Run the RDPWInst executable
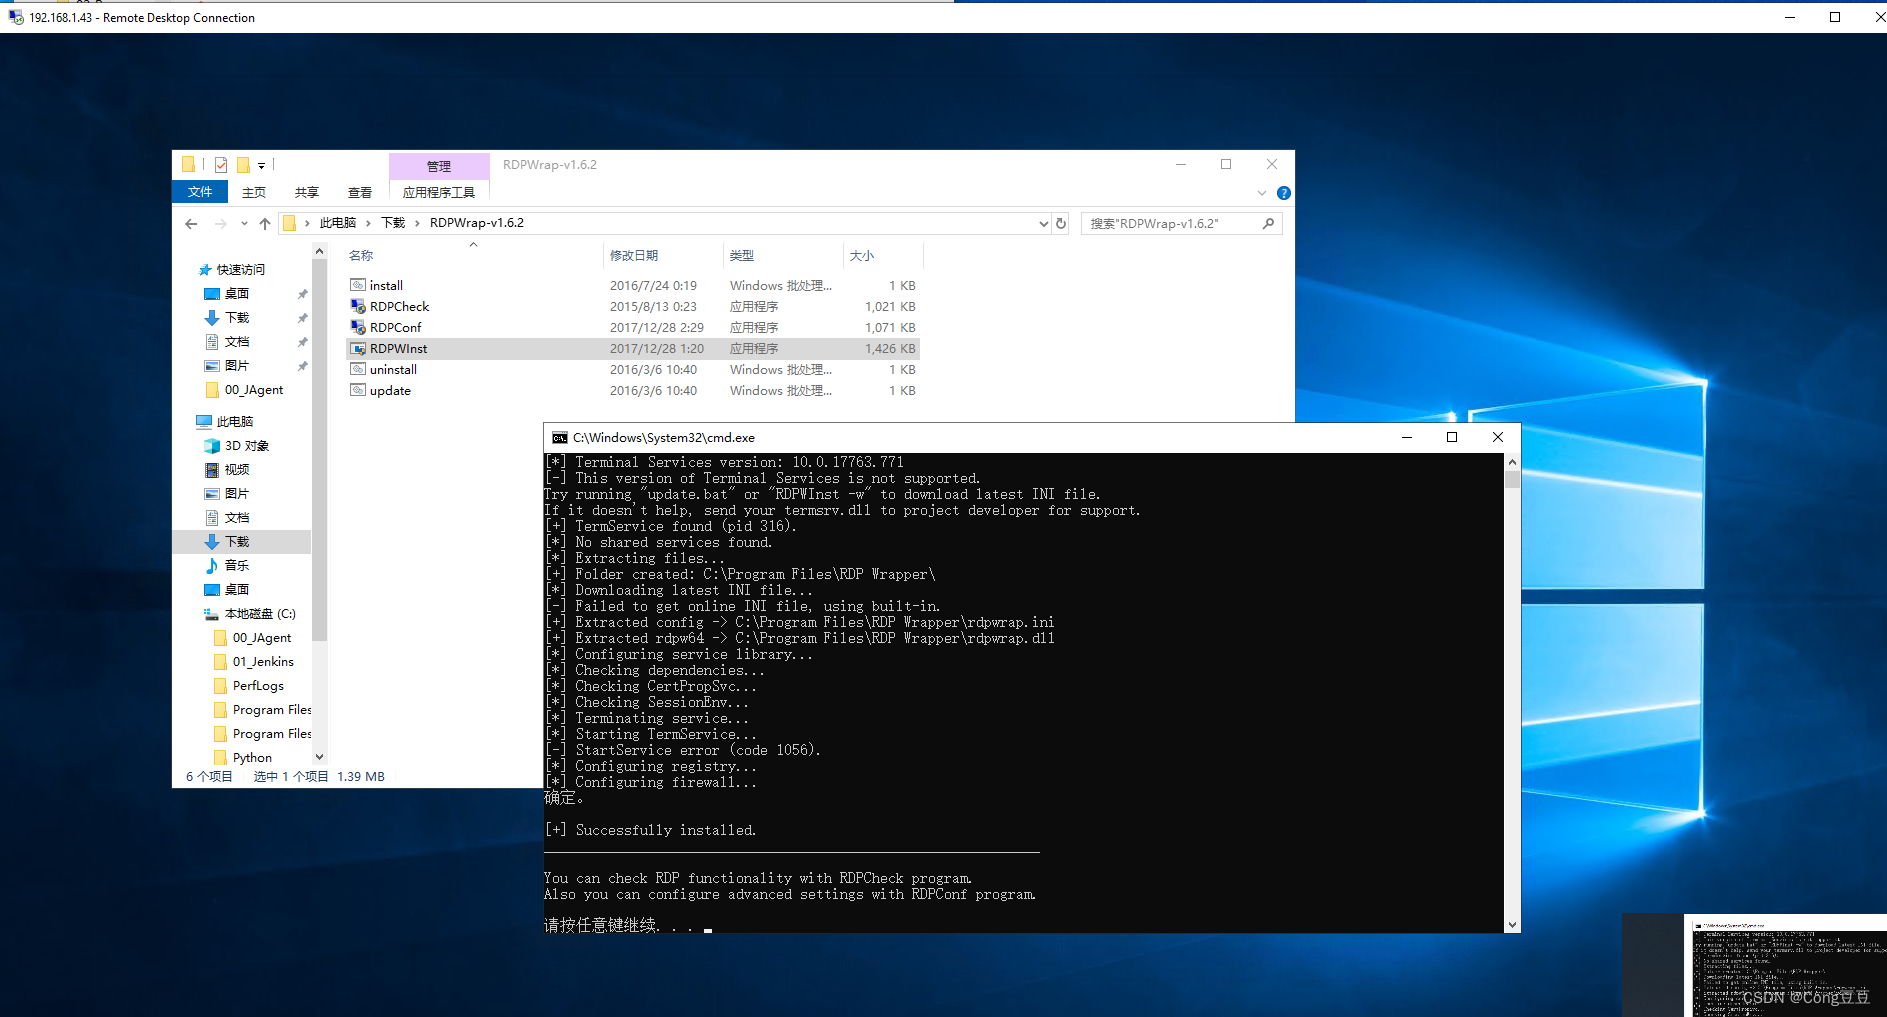The height and width of the screenshot is (1017, 1887). [x=399, y=348]
